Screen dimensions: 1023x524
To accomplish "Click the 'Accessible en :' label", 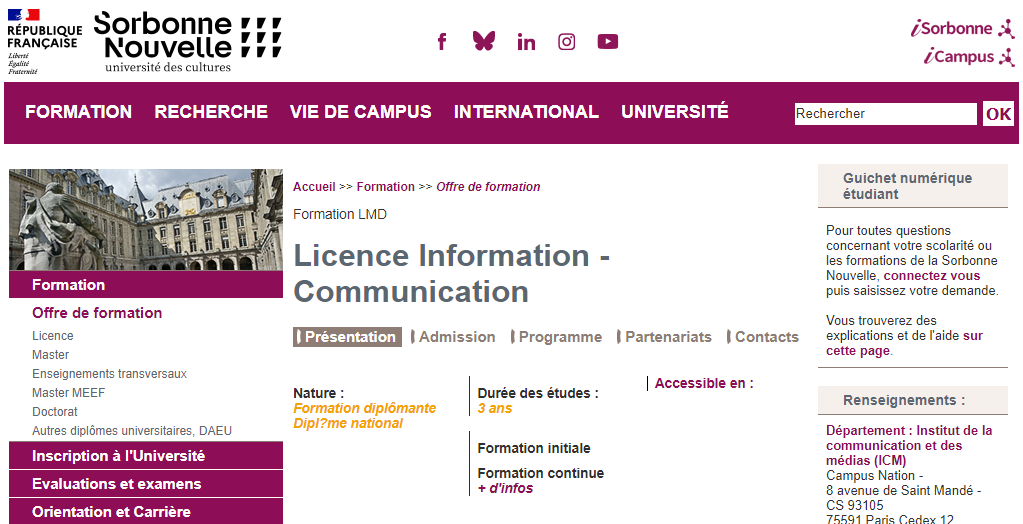I will pos(704,383).
